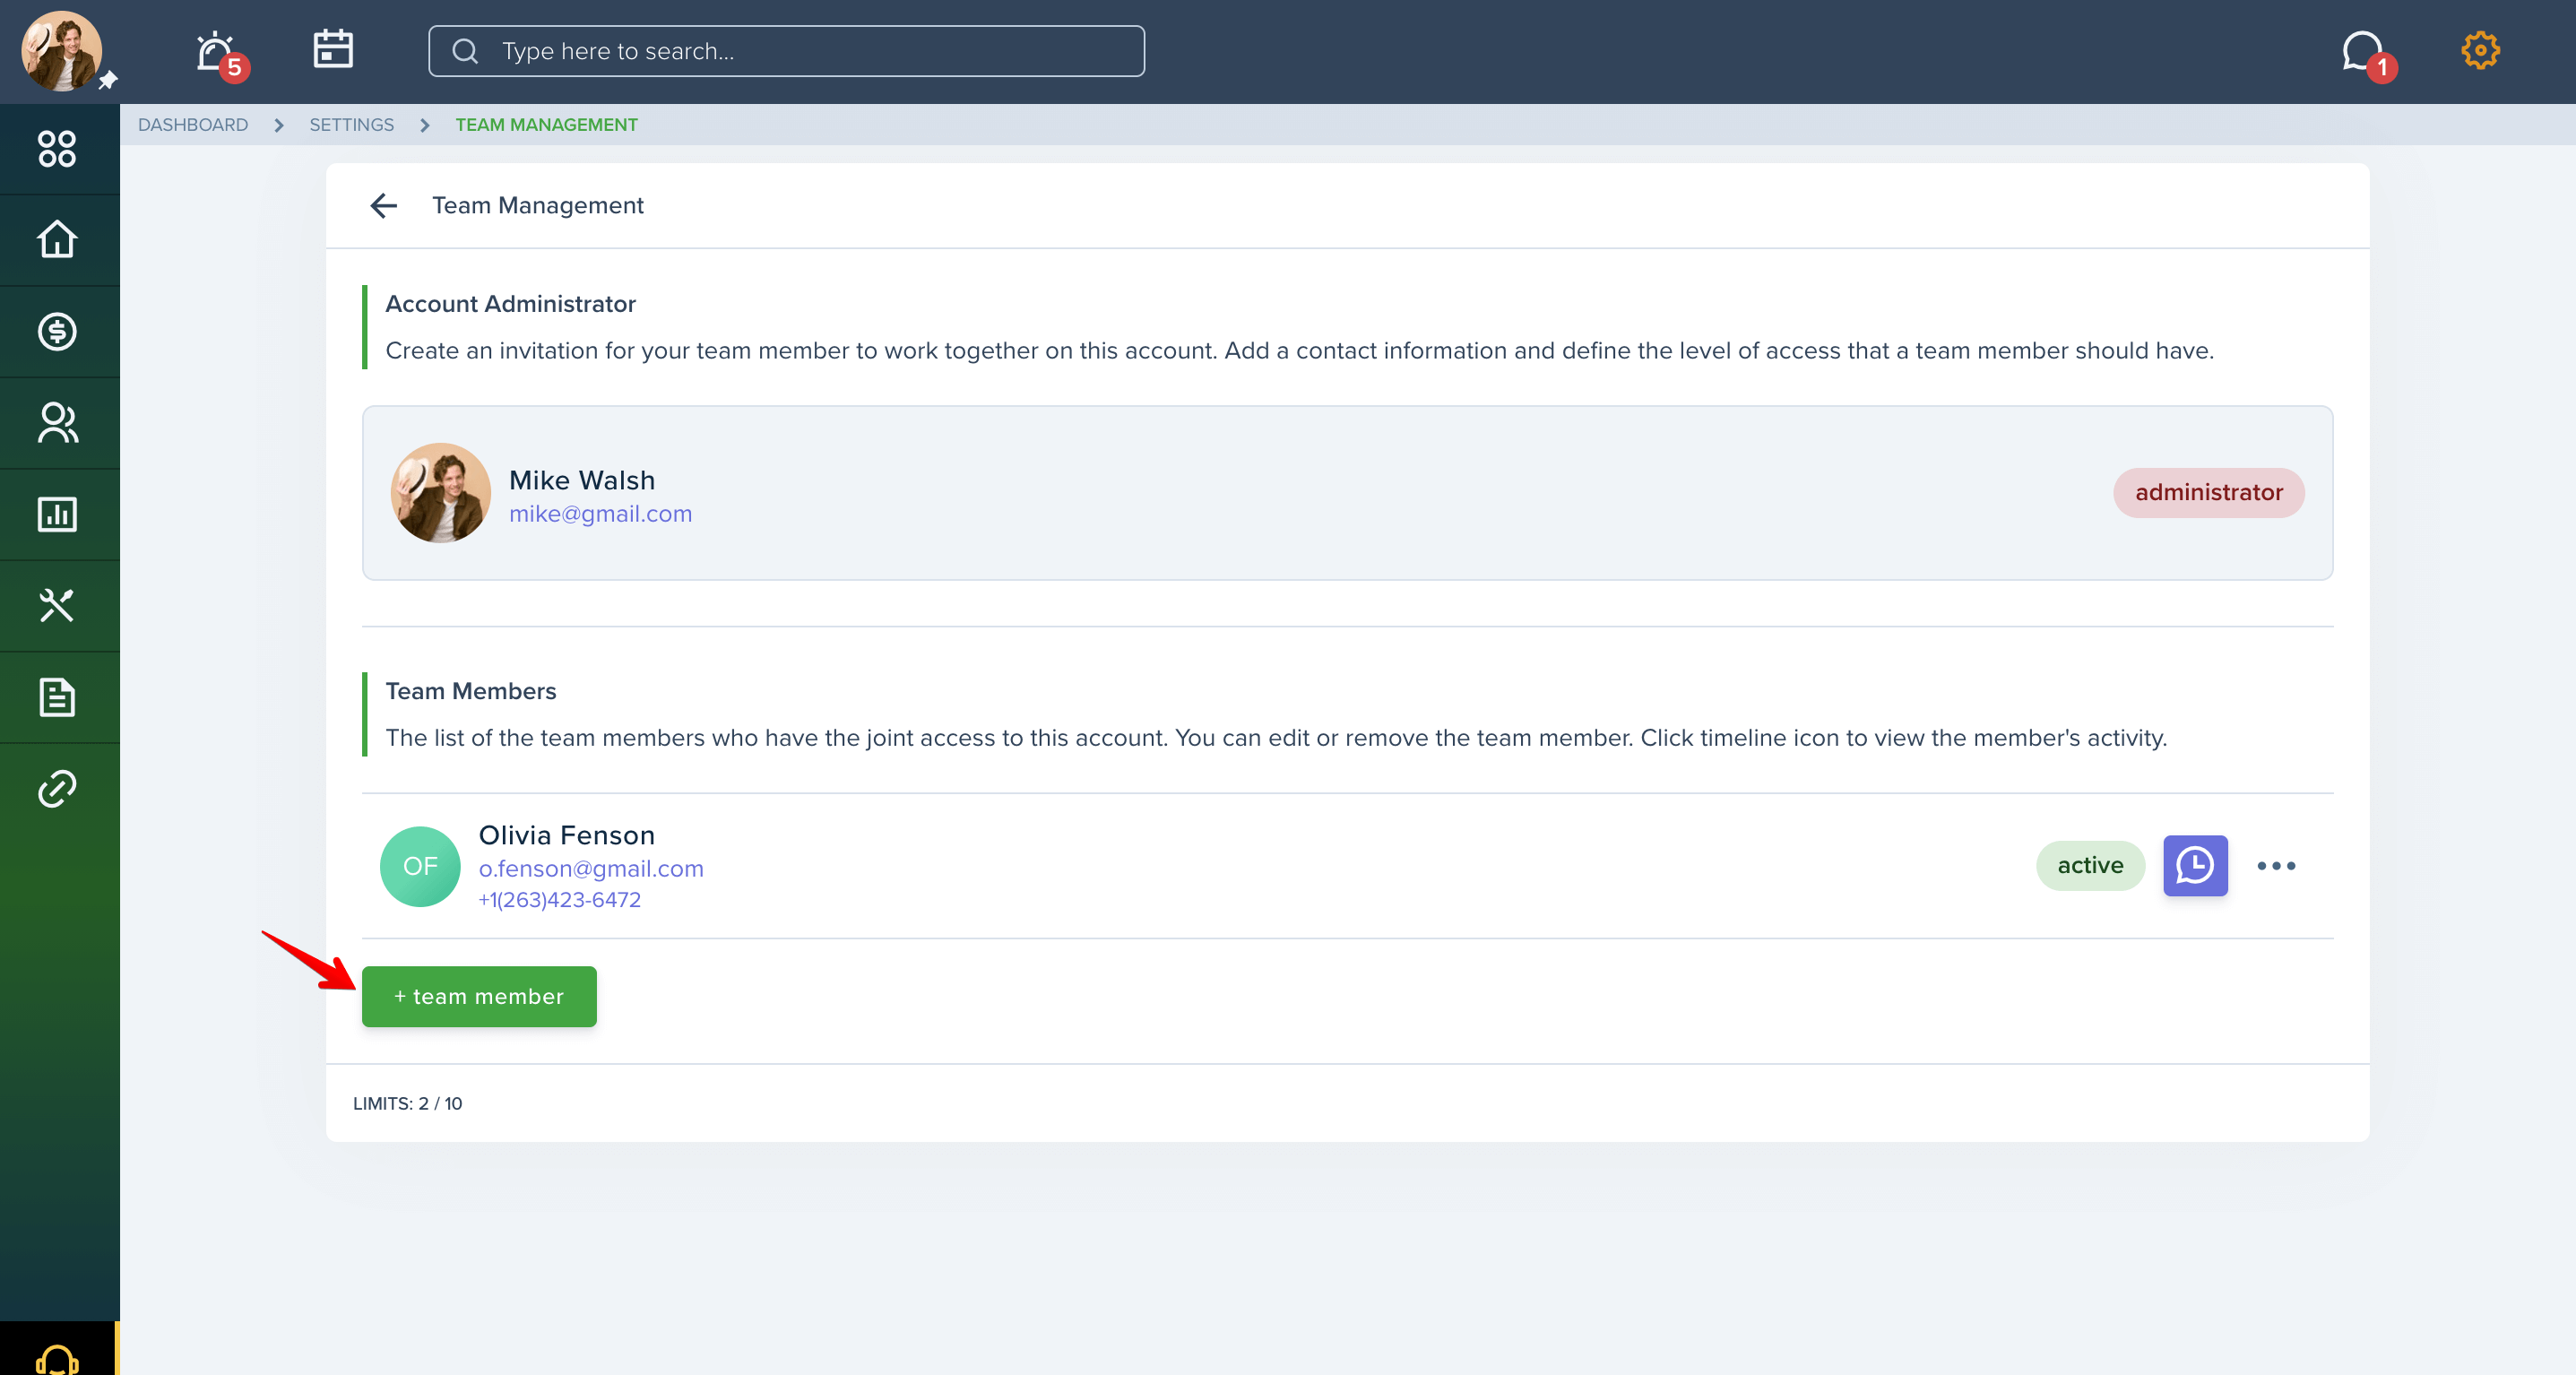
Task: Open the calendar icon in the top bar
Action: pyautogui.click(x=333, y=49)
